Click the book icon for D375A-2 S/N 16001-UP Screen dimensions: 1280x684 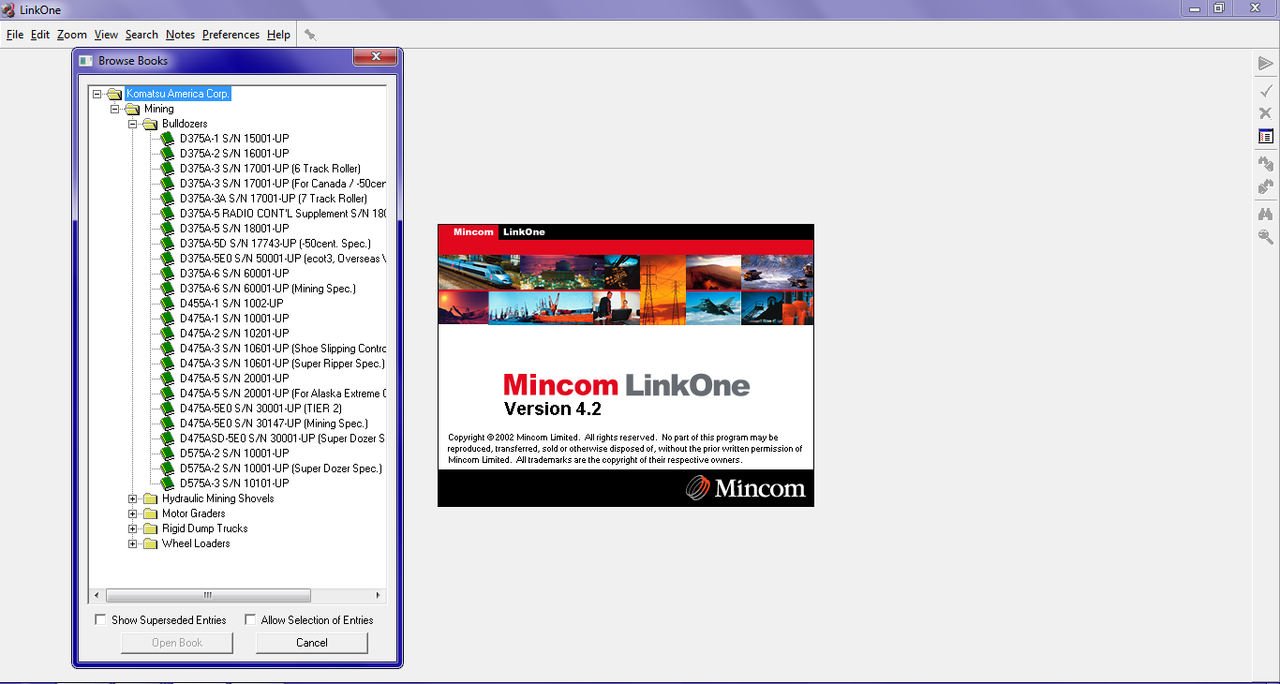point(168,153)
